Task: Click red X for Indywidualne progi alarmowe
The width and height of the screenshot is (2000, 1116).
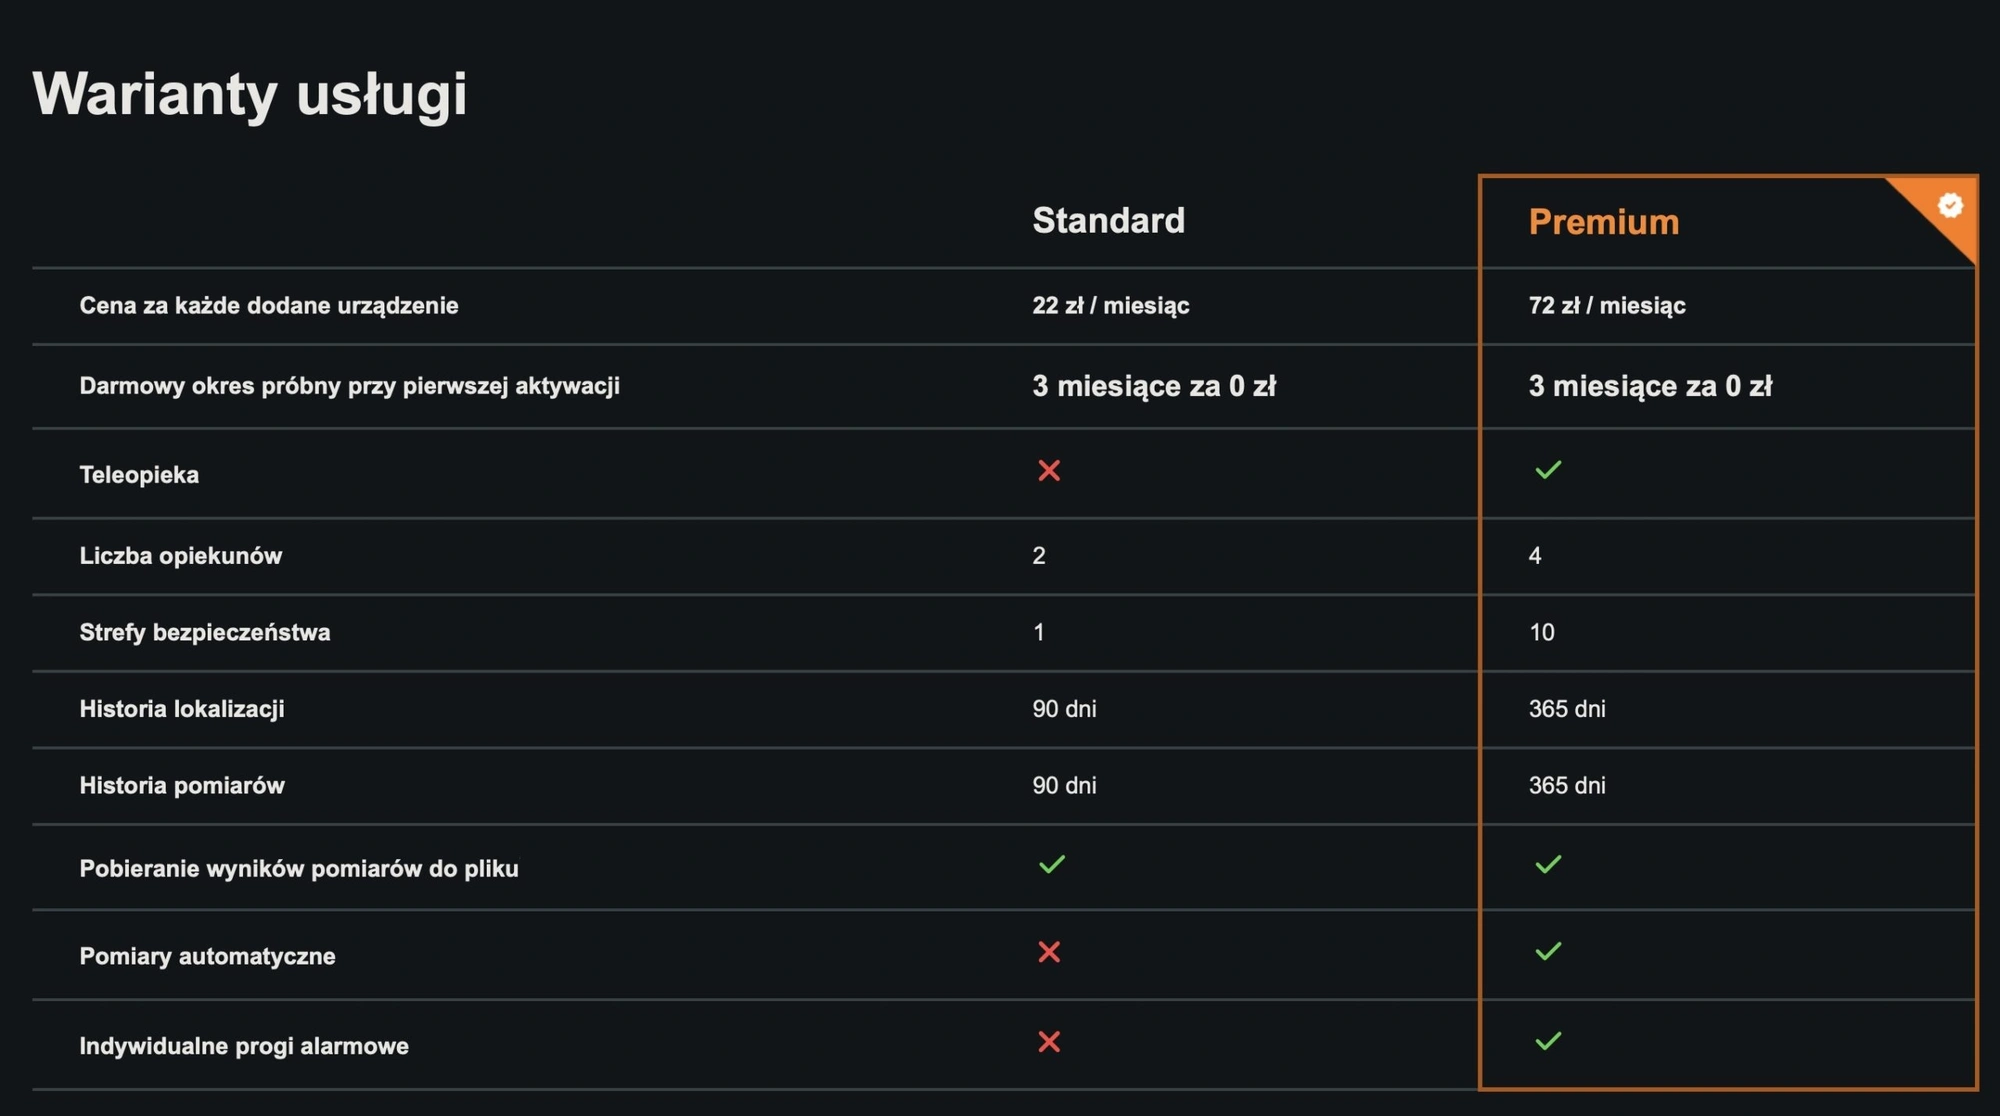Action: point(1049,1042)
